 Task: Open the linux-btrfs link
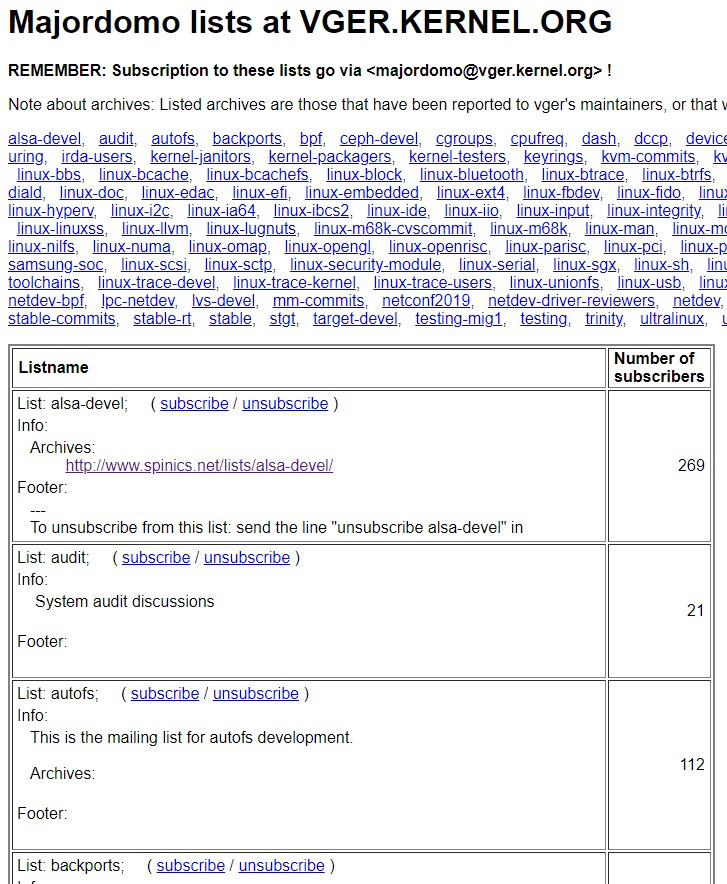676,175
